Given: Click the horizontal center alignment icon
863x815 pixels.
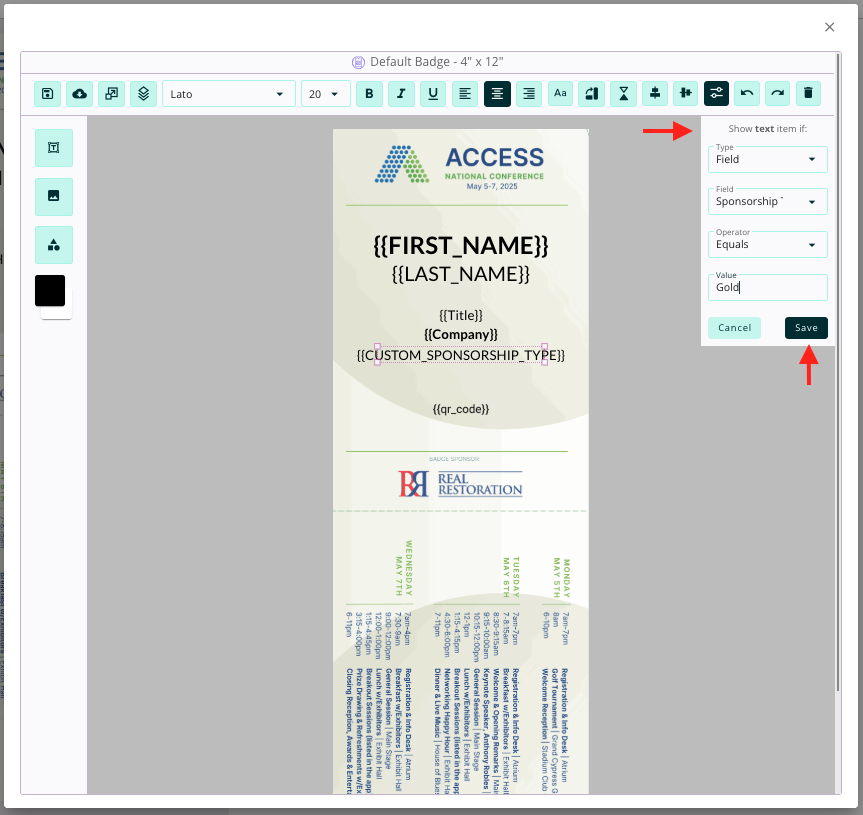Looking at the screenshot, I should click(x=654, y=94).
